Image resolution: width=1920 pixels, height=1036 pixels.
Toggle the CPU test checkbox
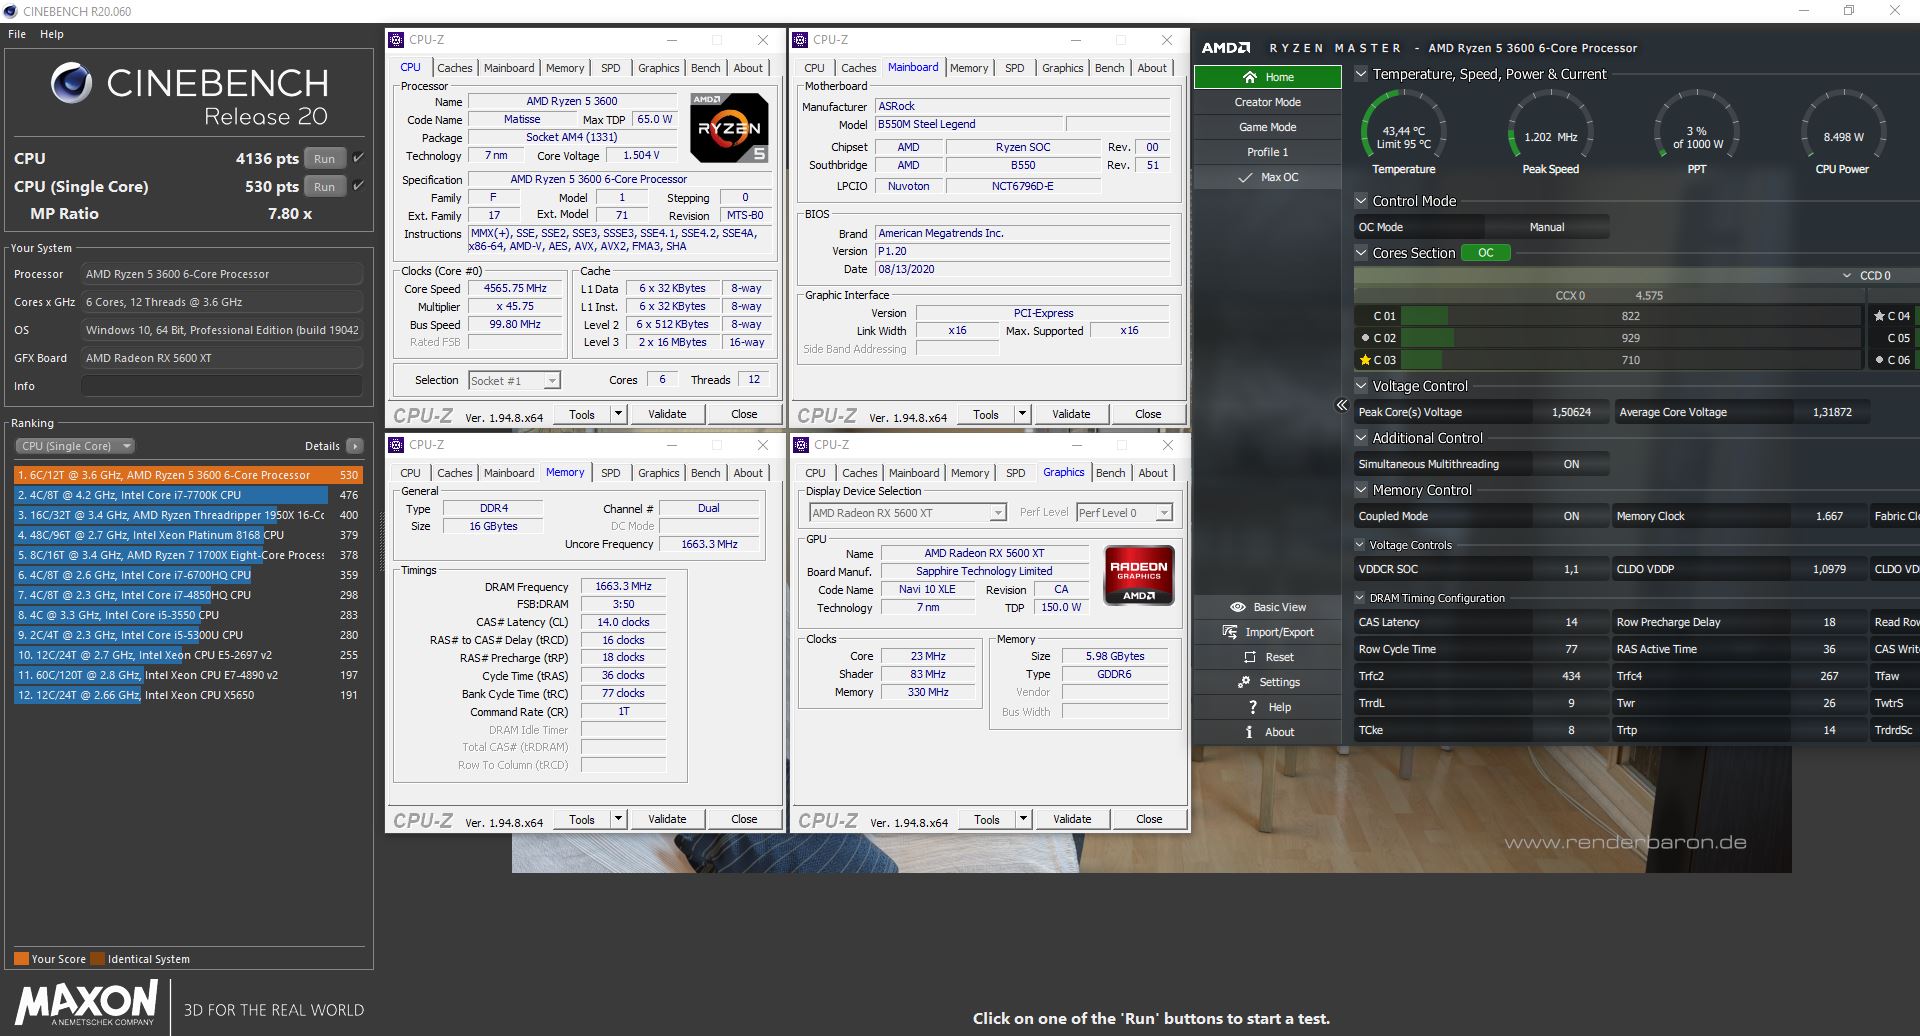point(358,158)
